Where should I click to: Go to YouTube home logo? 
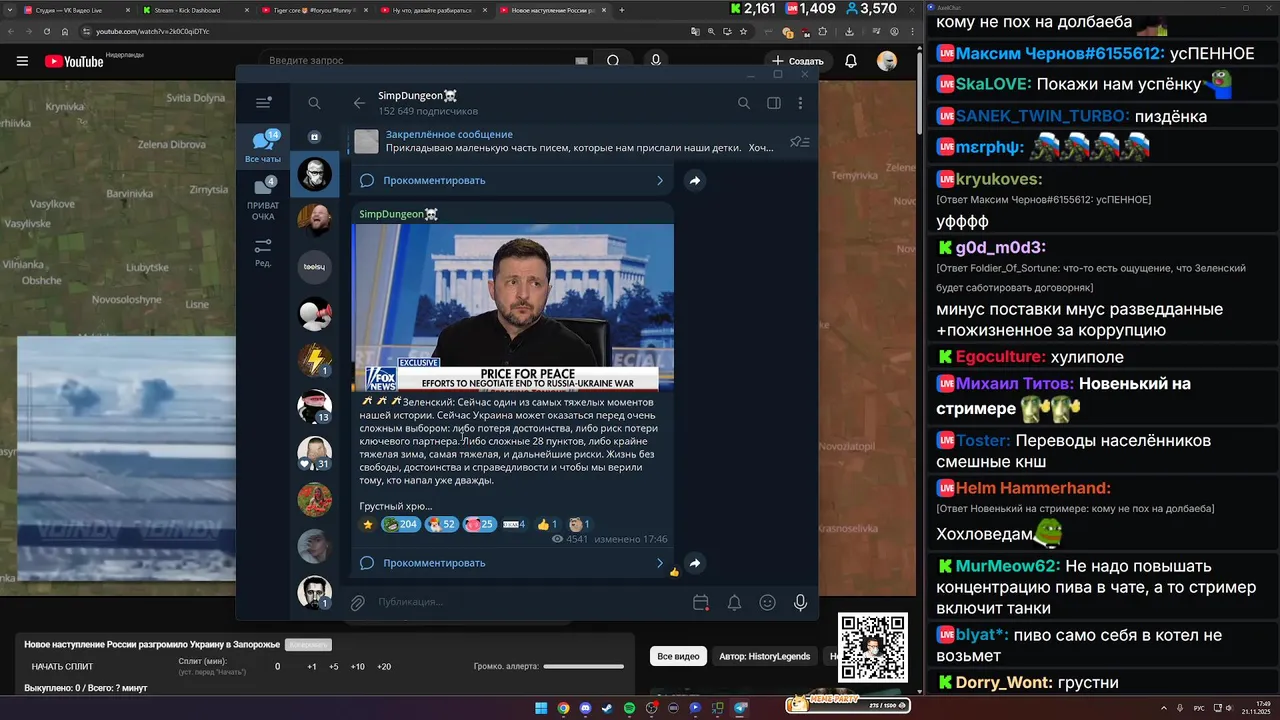tap(74, 61)
